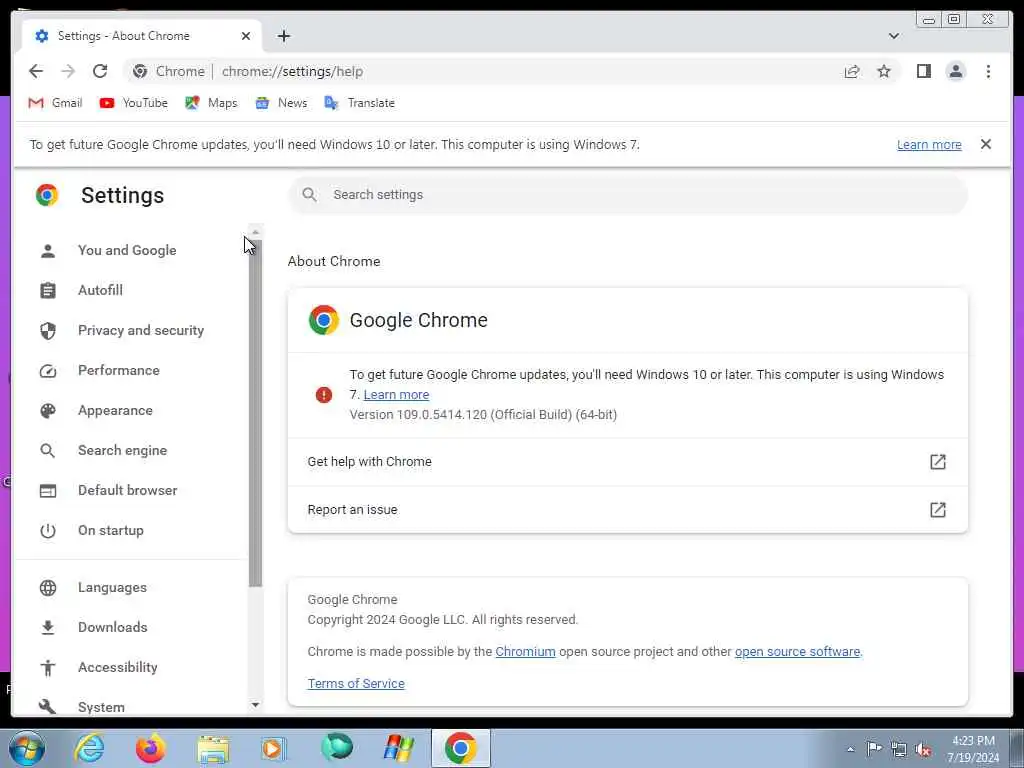Open the Translate bookmark
The height and width of the screenshot is (768, 1024).
(359, 103)
